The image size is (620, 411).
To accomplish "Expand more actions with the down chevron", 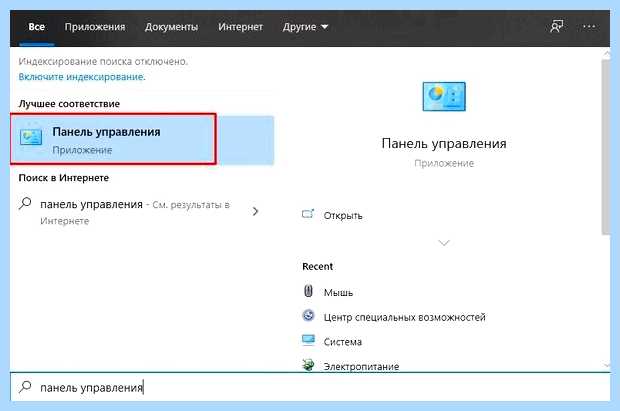I will (444, 243).
